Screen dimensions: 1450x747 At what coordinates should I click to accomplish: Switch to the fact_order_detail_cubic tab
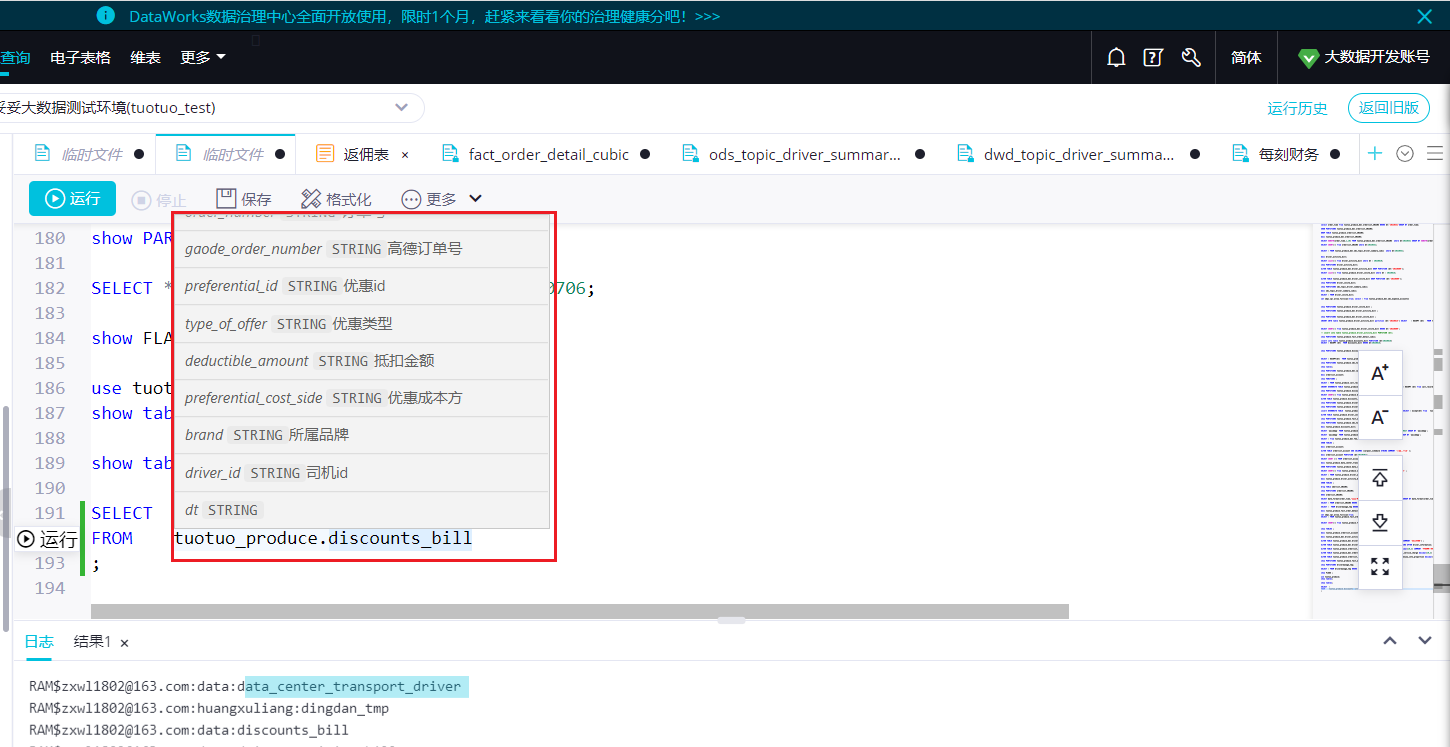546,154
